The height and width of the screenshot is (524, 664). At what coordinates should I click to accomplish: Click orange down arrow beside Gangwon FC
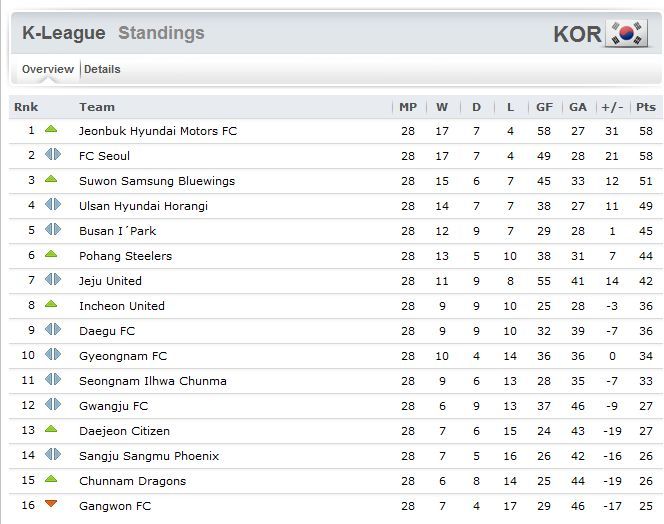pyautogui.click(x=51, y=504)
